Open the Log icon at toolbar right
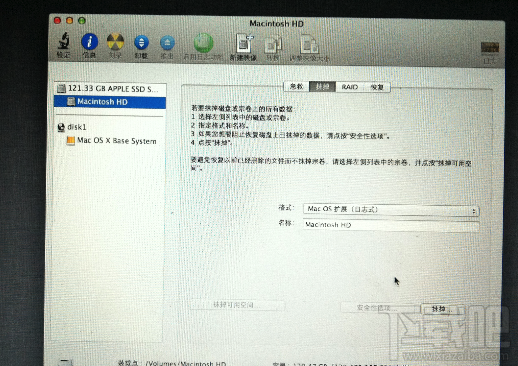518x366 pixels. tap(490, 47)
